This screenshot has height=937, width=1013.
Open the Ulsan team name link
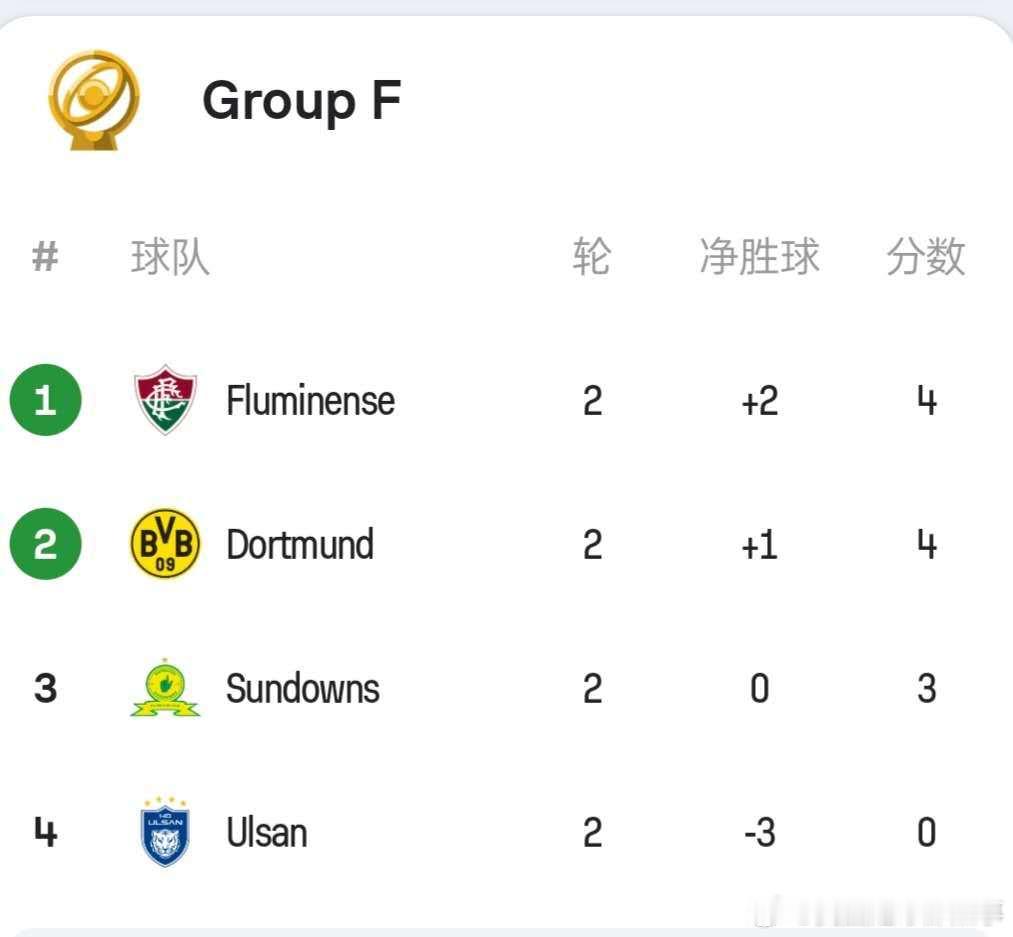267,832
